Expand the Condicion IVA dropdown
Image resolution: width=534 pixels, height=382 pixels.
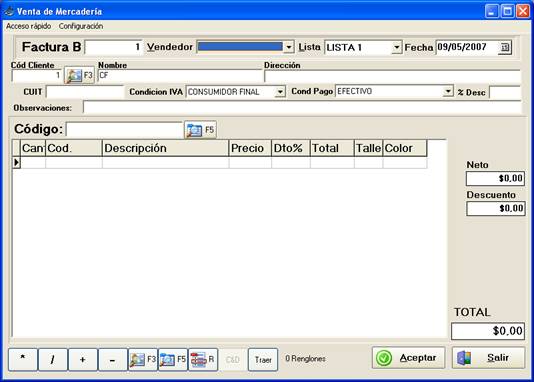(280, 92)
